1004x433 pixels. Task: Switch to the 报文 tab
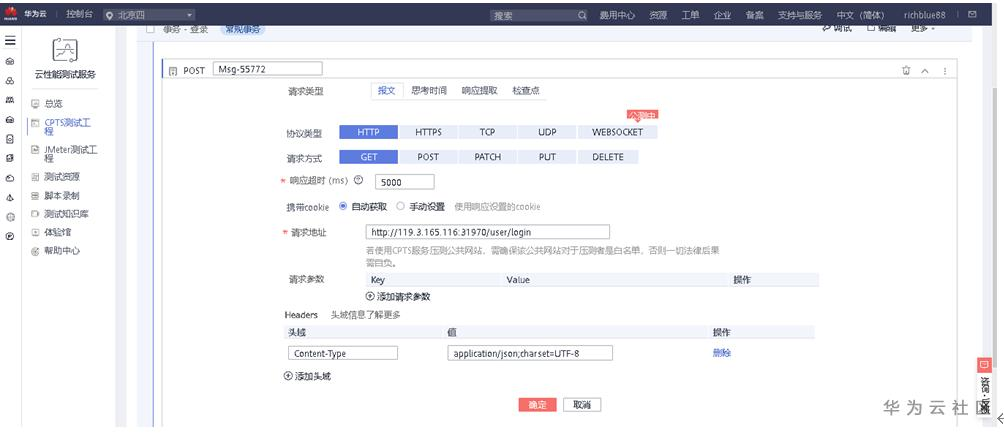[386, 91]
